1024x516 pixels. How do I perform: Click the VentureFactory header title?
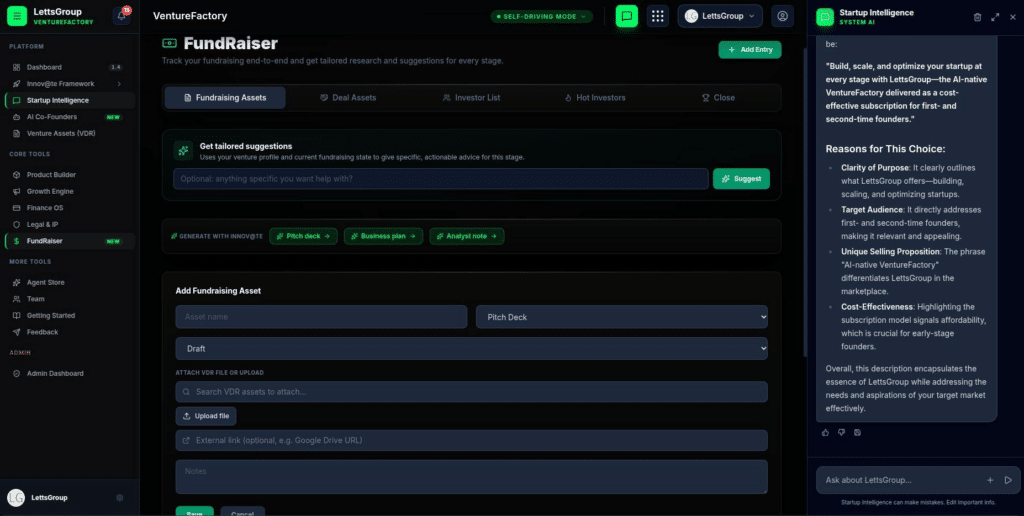[190, 16]
